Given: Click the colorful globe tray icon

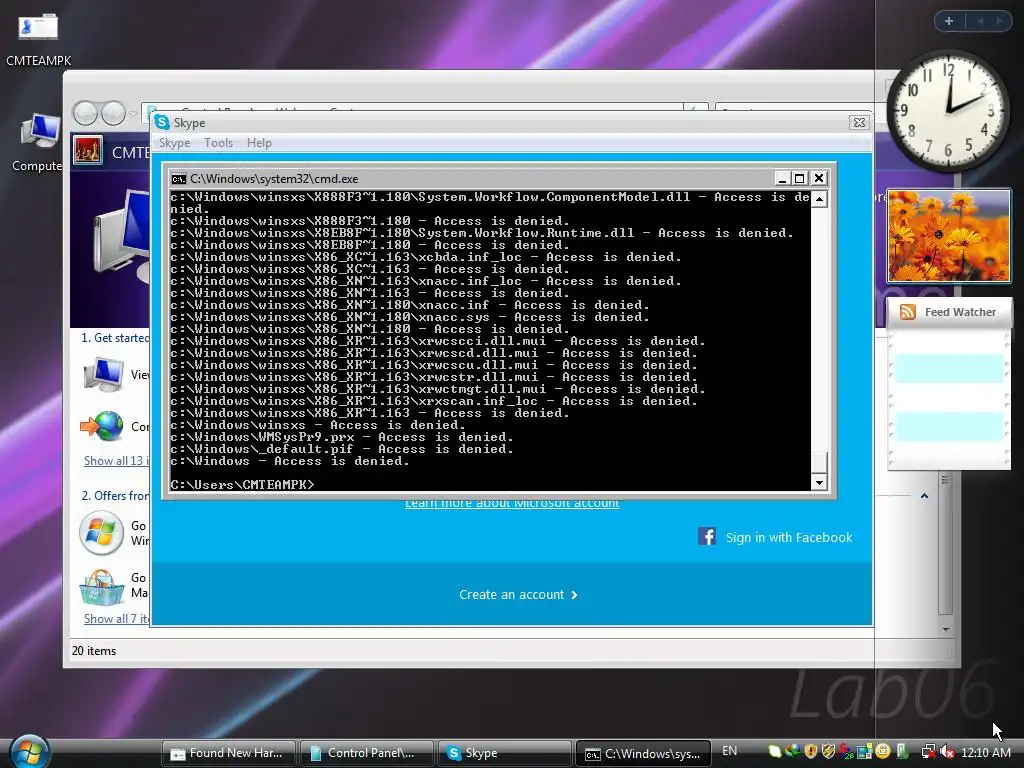Looking at the screenshot, I should (x=792, y=752).
